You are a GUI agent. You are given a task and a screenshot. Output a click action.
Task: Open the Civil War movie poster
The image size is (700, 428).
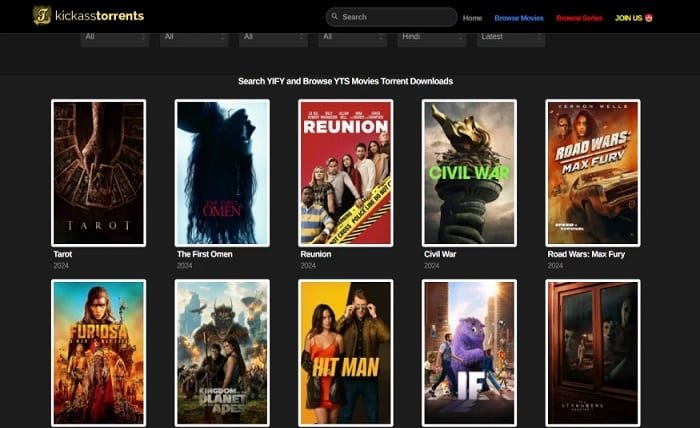click(x=469, y=173)
